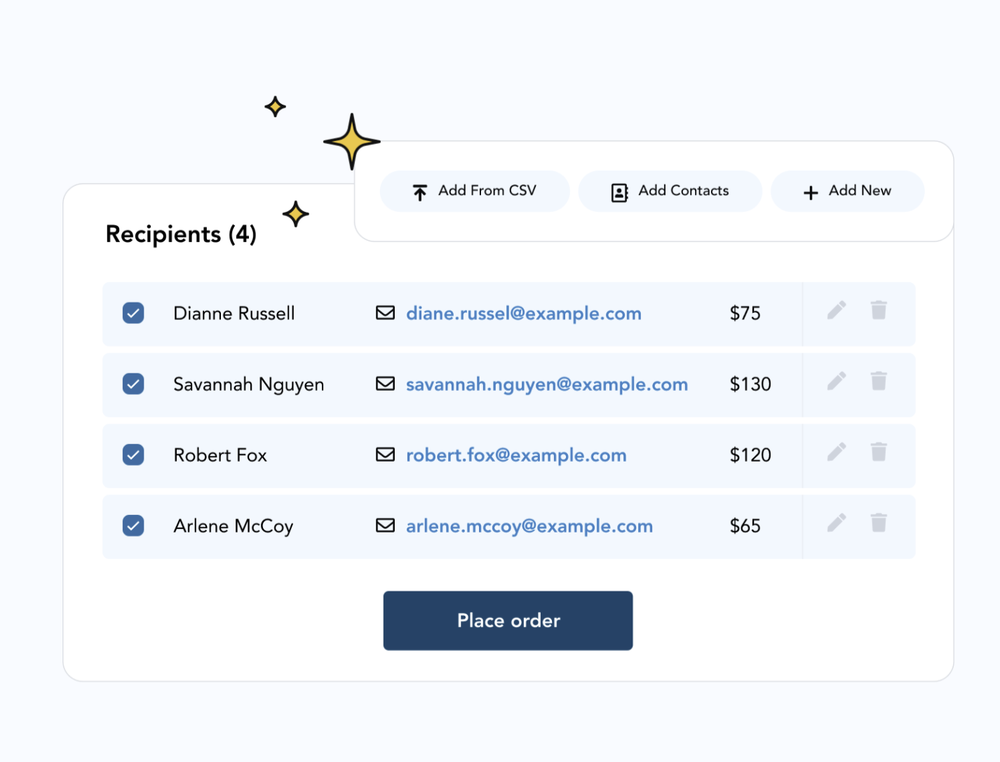Open the diane.russel@example.com email link
1000x762 pixels.
523,313
